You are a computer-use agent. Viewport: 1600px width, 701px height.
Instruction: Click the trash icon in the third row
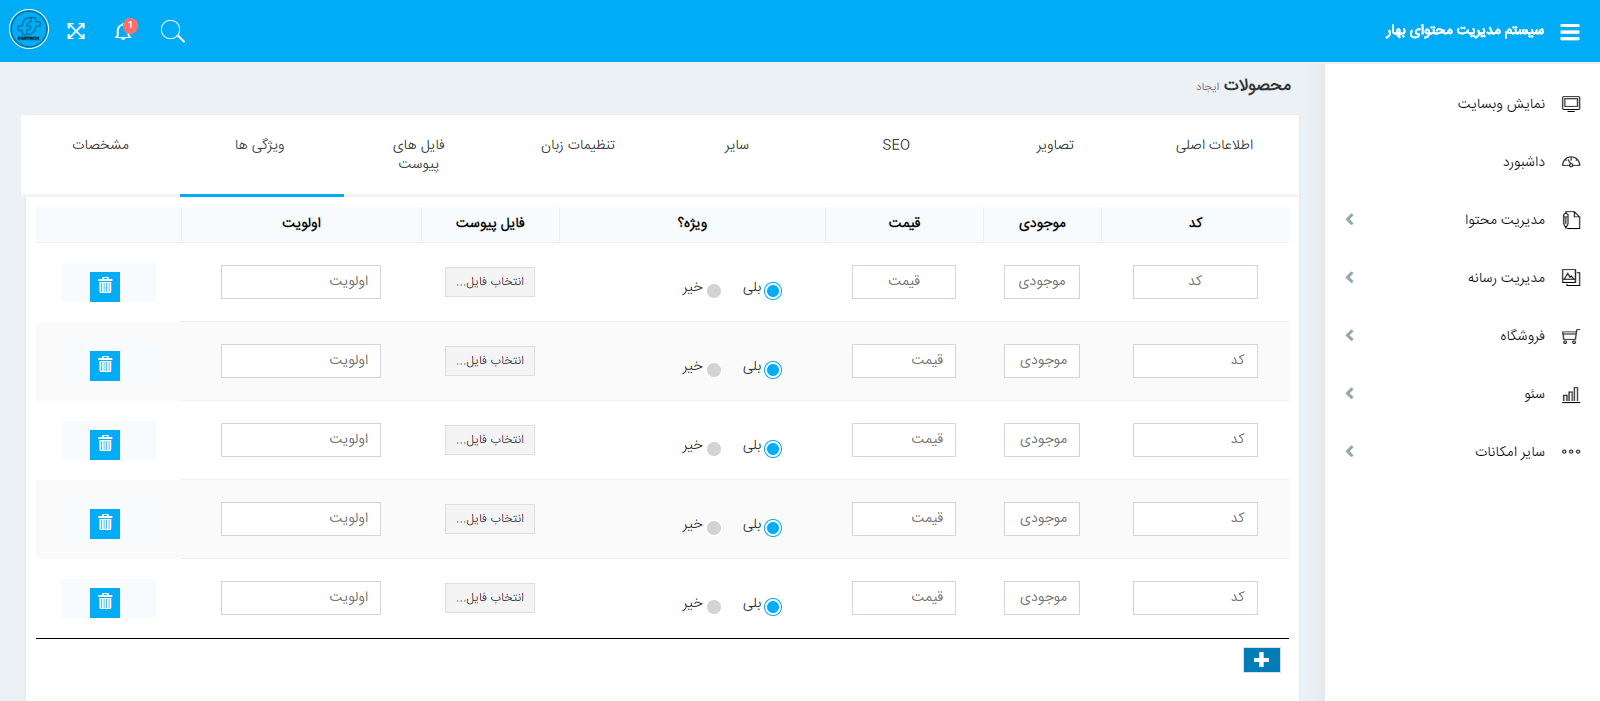(105, 444)
